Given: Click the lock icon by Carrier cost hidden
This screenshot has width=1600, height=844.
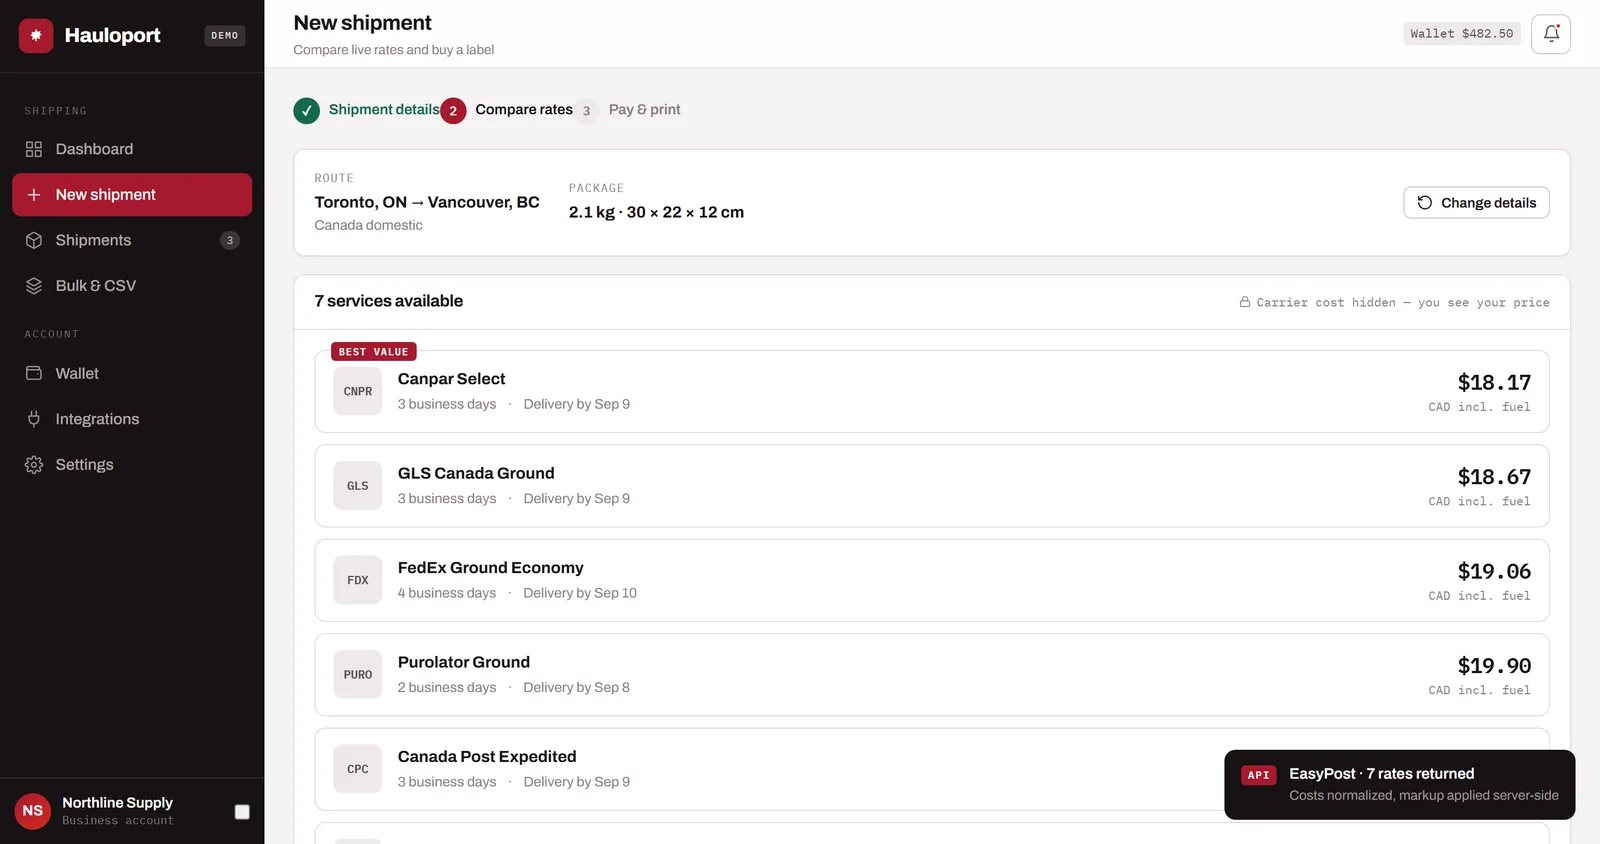Looking at the screenshot, I should coord(1245,302).
